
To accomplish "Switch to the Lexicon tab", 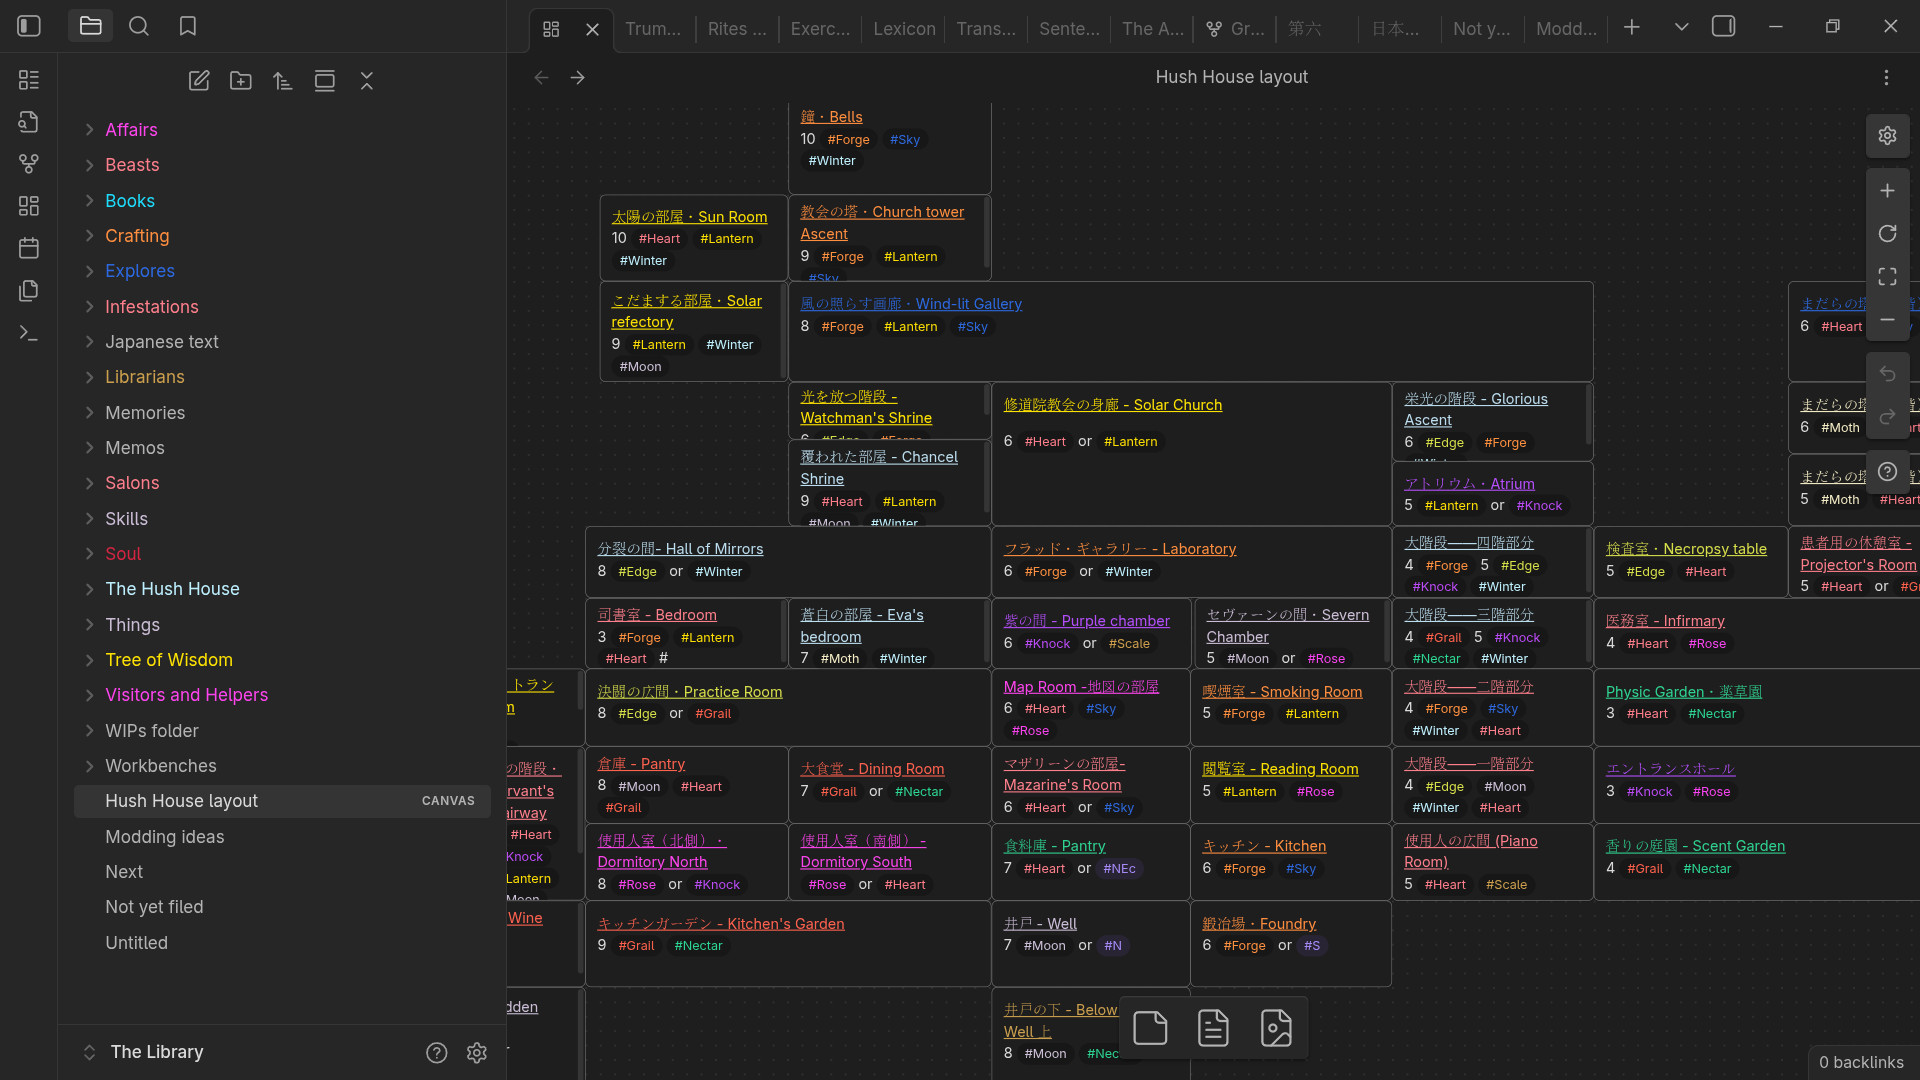I will [904, 29].
